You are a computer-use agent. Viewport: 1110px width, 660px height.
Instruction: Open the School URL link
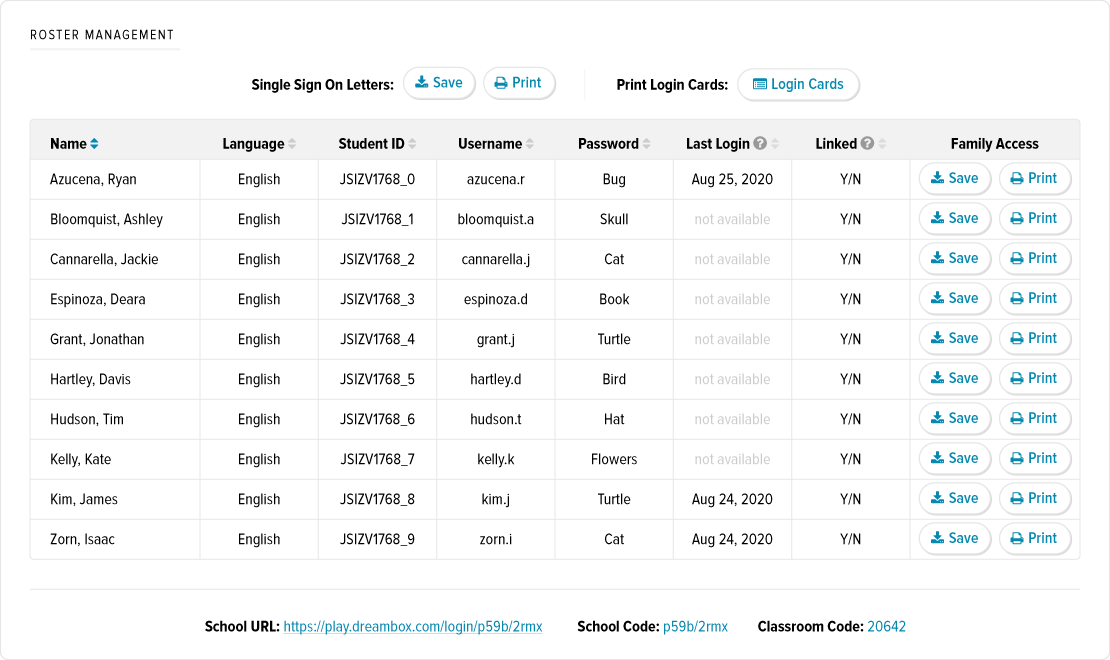[x=413, y=626]
